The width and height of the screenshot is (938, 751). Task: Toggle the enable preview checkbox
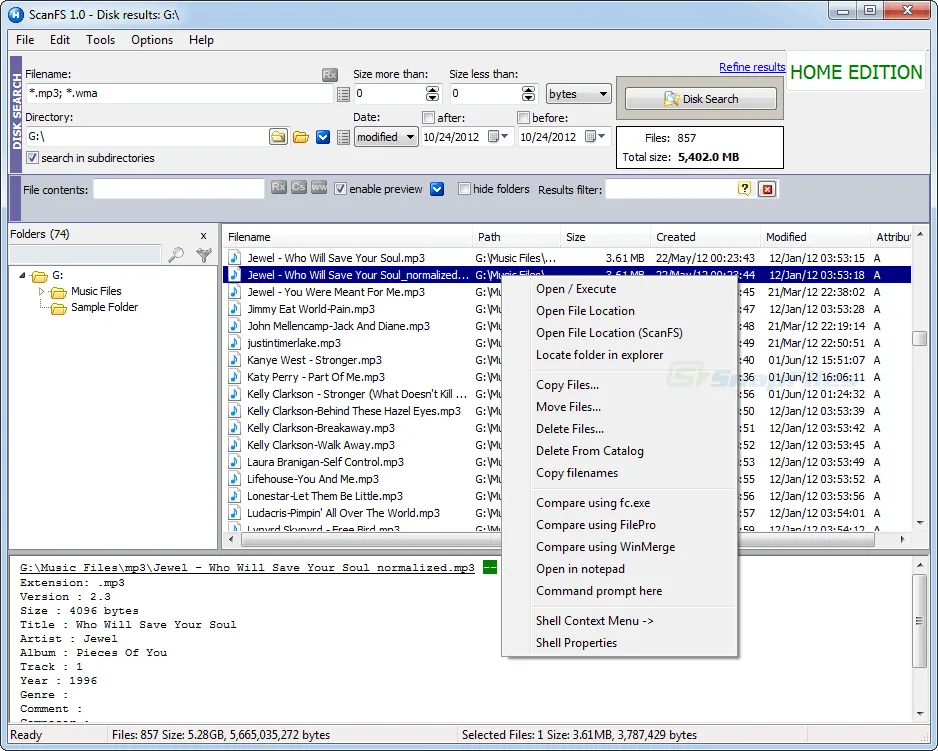tap(340, 189)
